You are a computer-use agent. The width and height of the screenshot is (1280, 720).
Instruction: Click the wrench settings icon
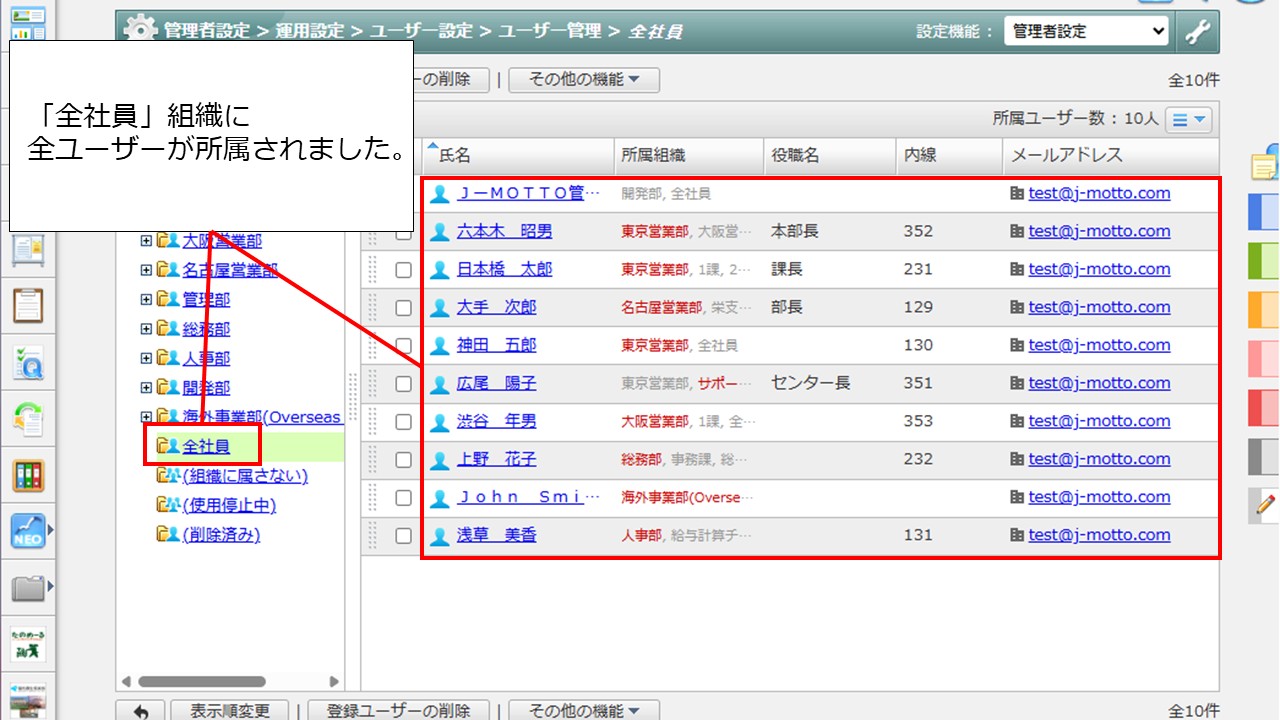(x=1198, y=31)
